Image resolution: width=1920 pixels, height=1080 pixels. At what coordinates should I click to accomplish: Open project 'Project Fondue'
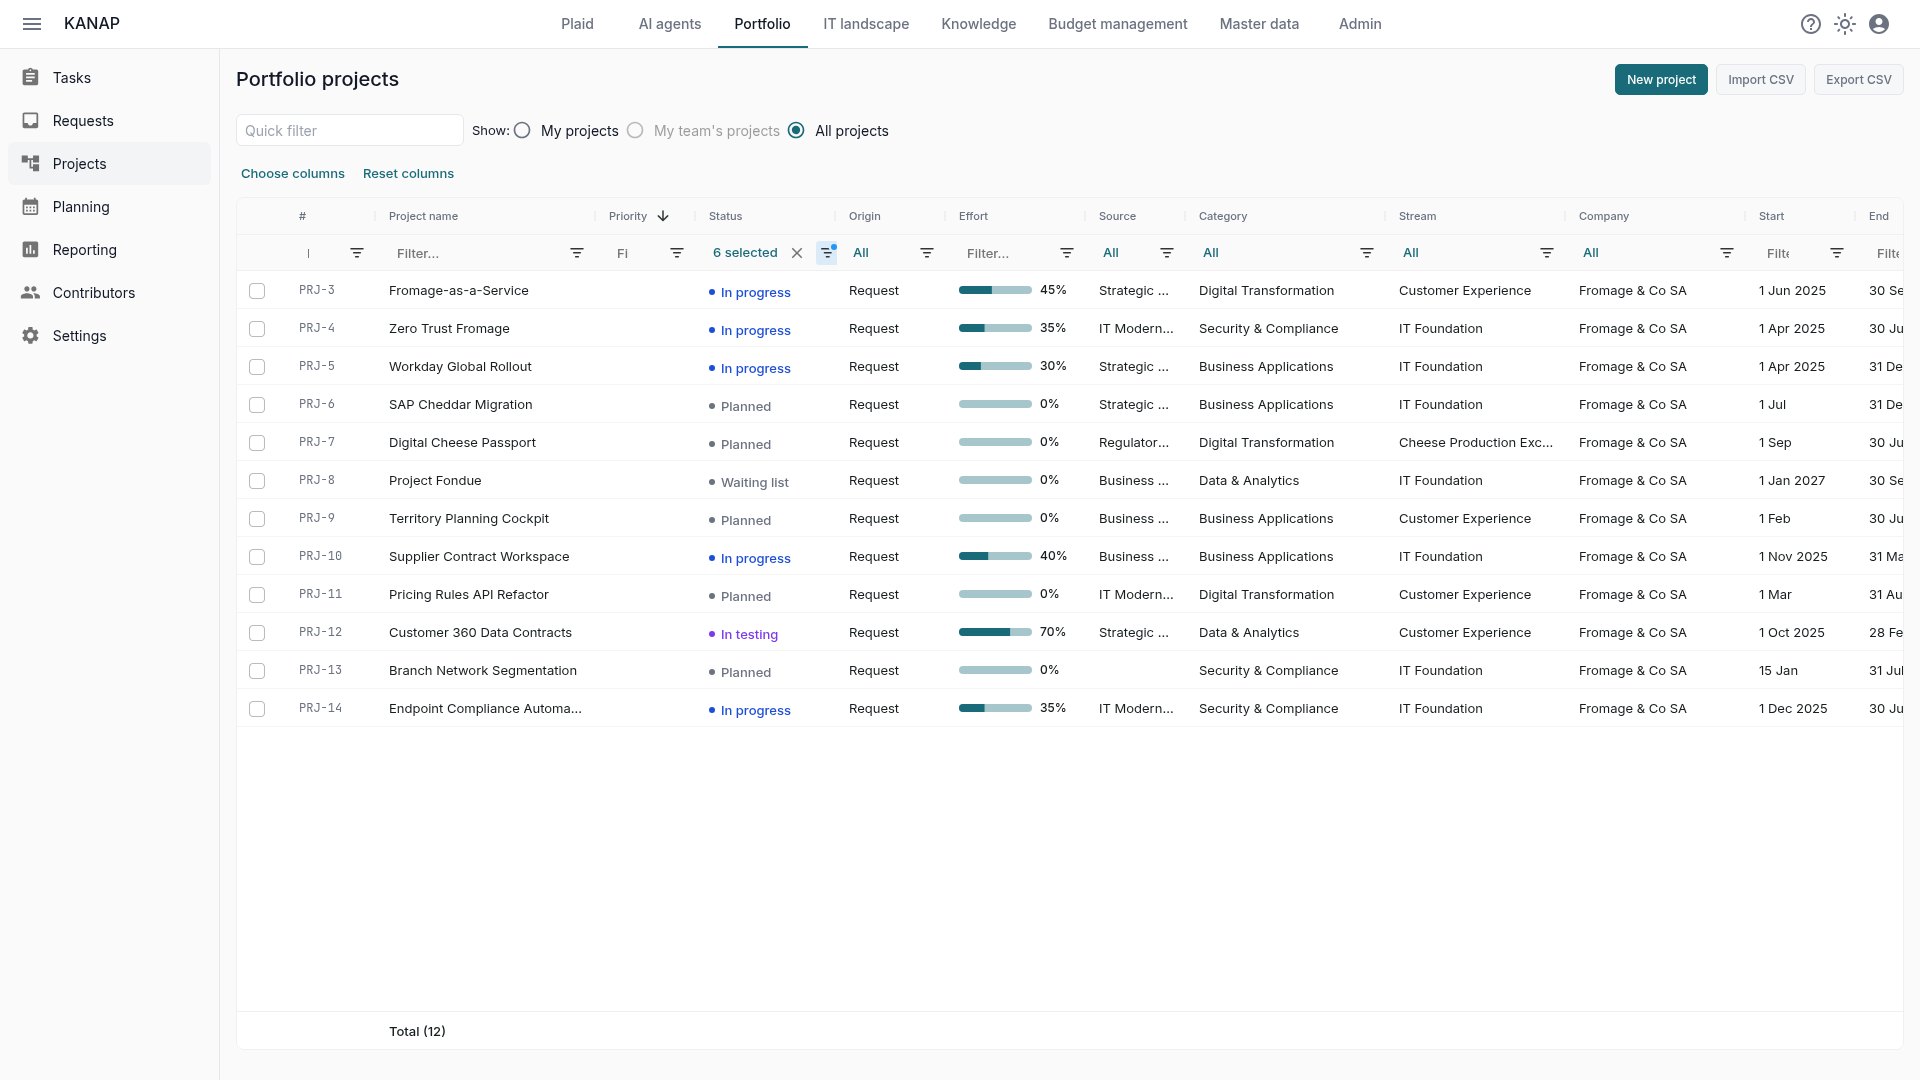point(435,480)
